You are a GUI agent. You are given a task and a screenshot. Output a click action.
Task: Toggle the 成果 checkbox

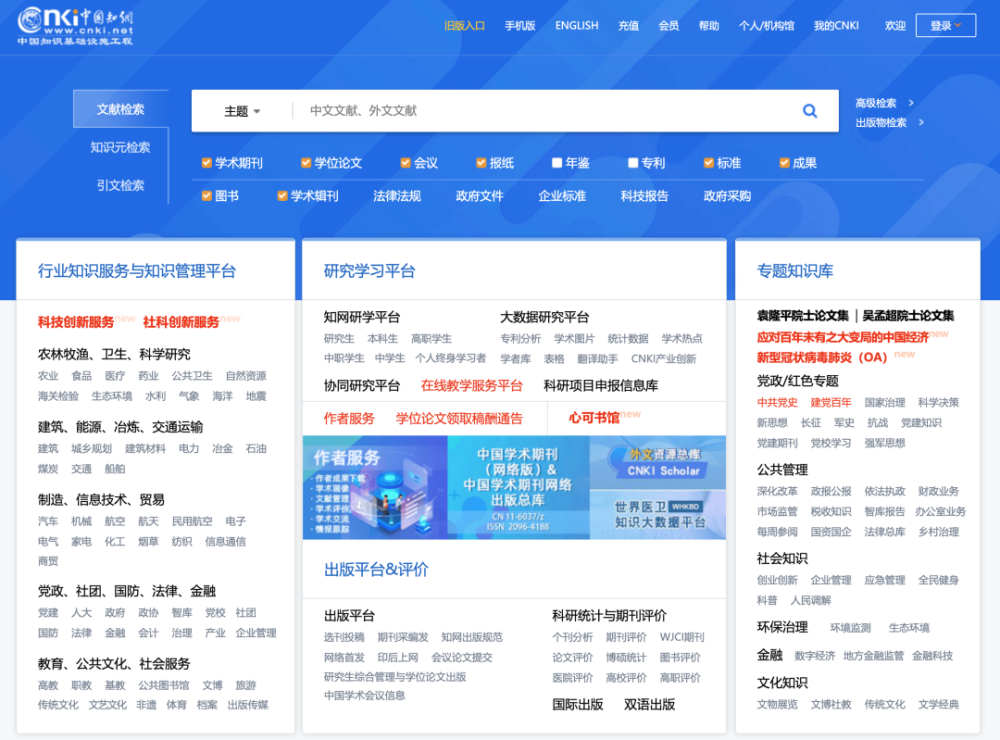pos(784,163)
